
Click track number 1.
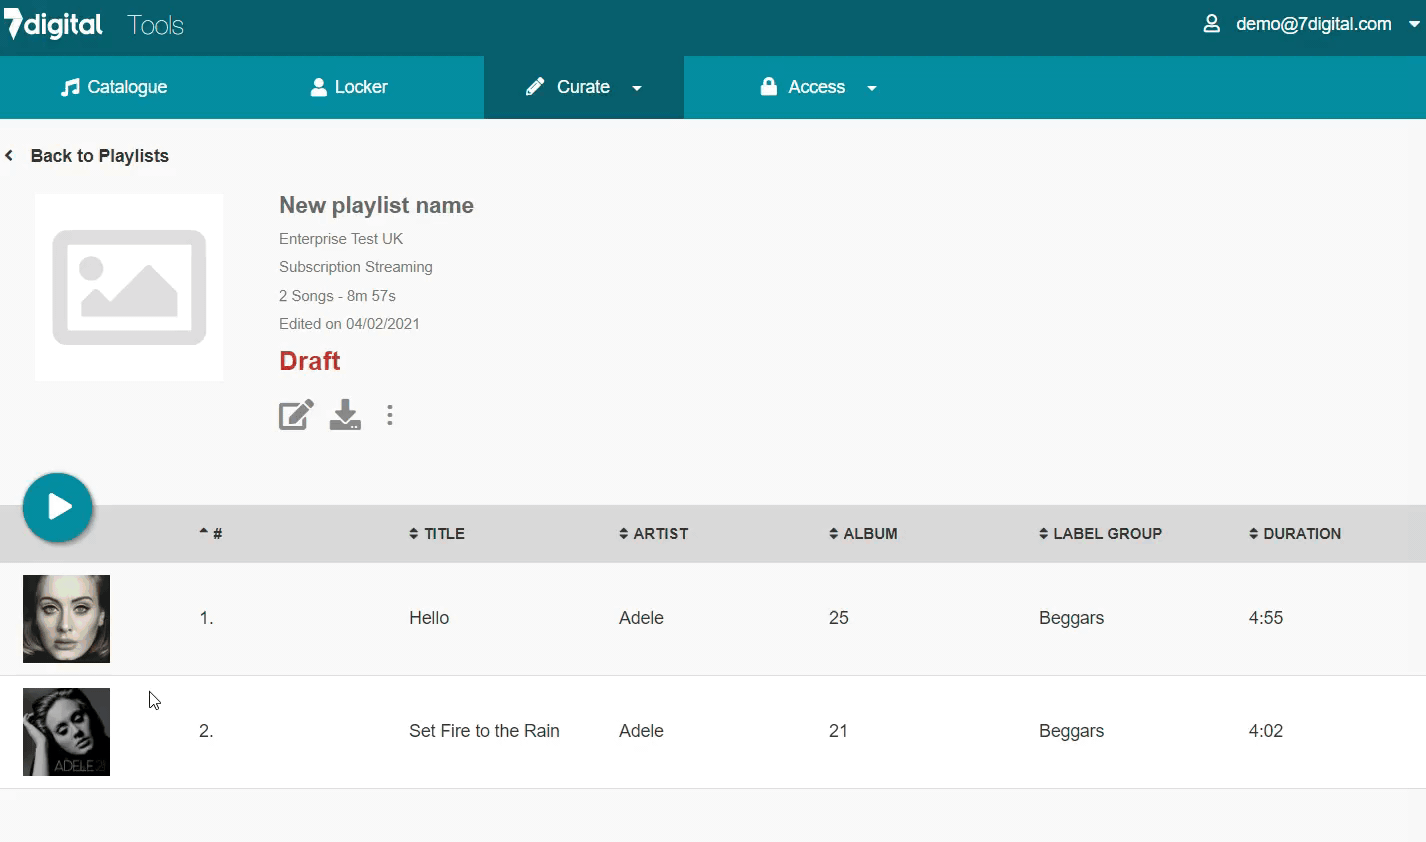coord(206,618)
